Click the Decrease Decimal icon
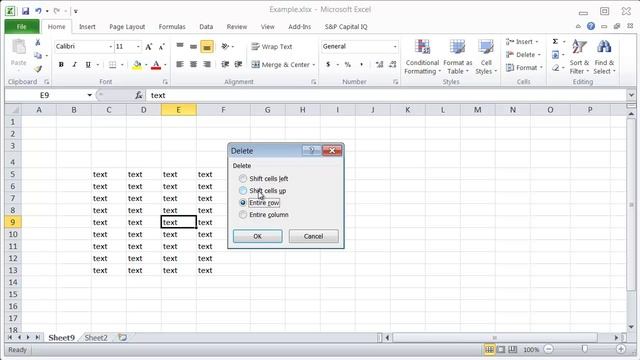 pos(393,64)
